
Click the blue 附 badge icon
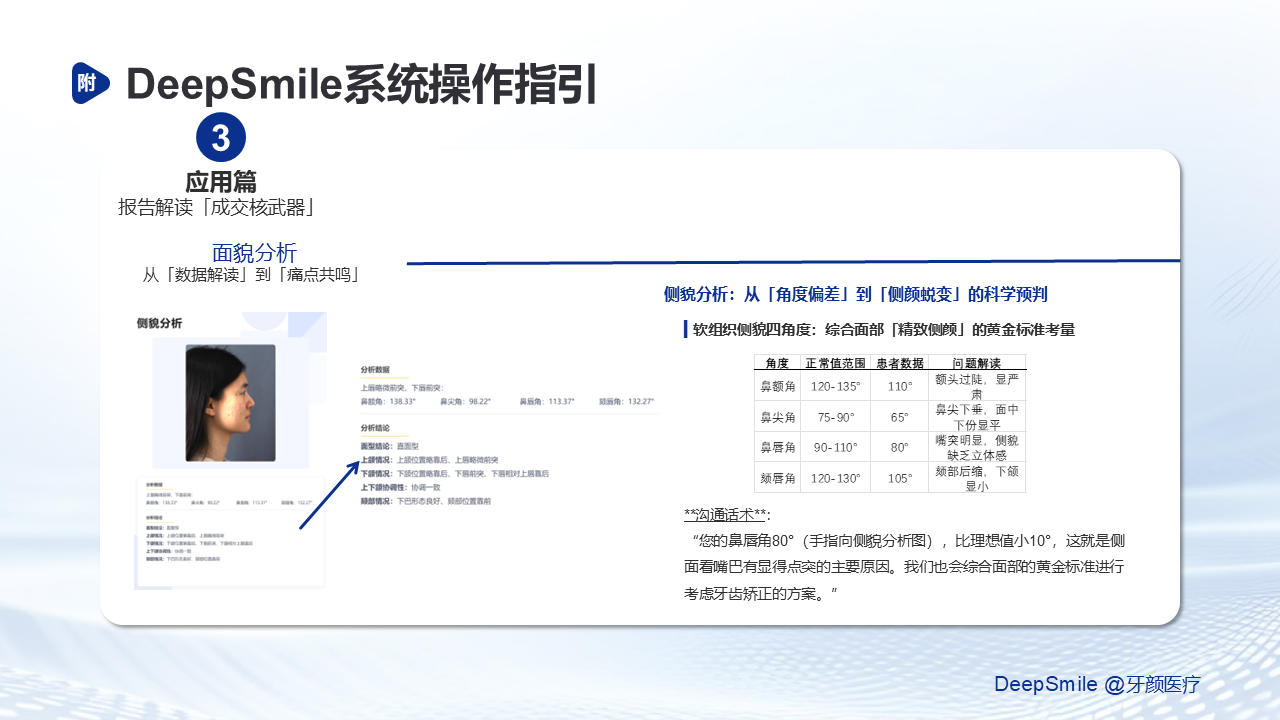tap(89, 83)
